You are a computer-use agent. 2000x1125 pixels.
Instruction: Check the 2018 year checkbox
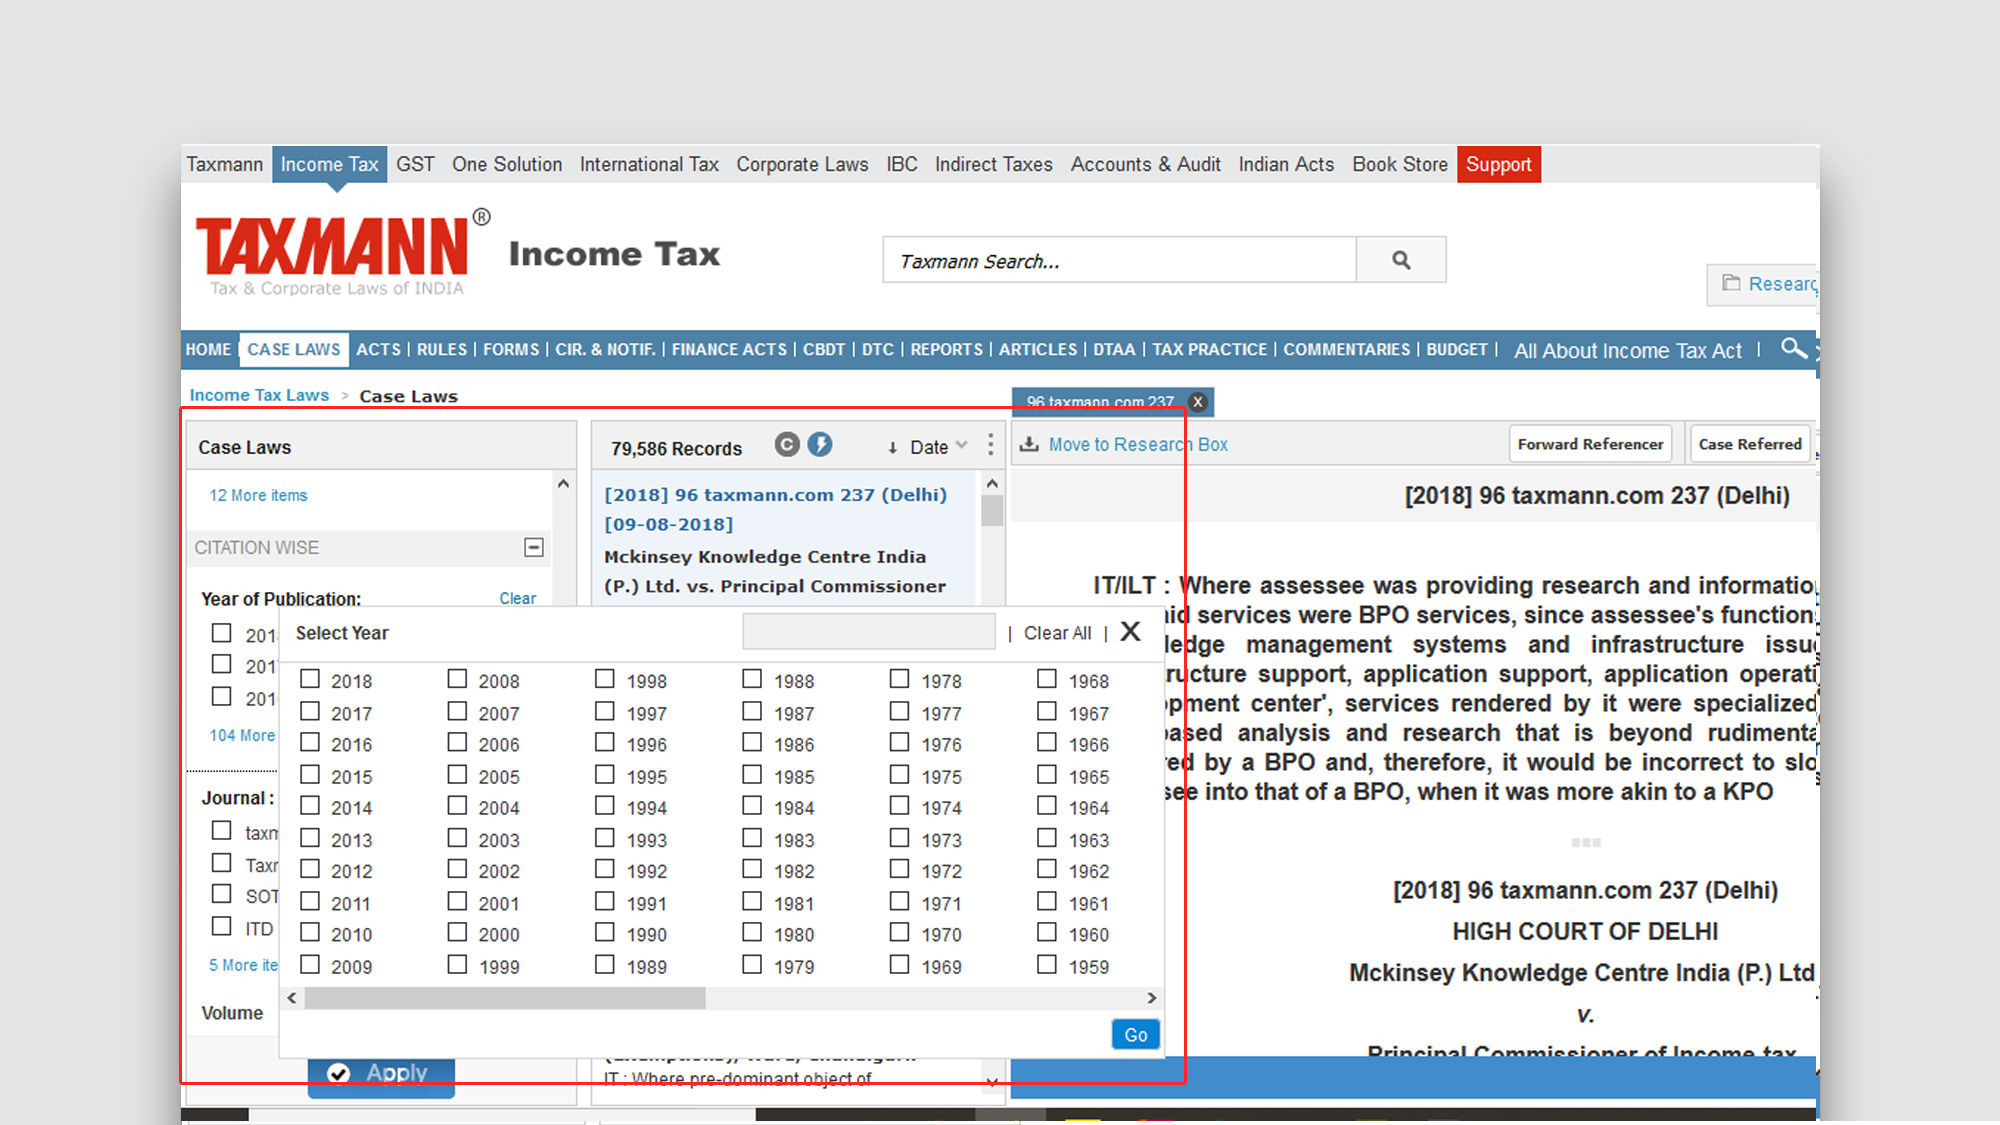(x=310, y=679)
